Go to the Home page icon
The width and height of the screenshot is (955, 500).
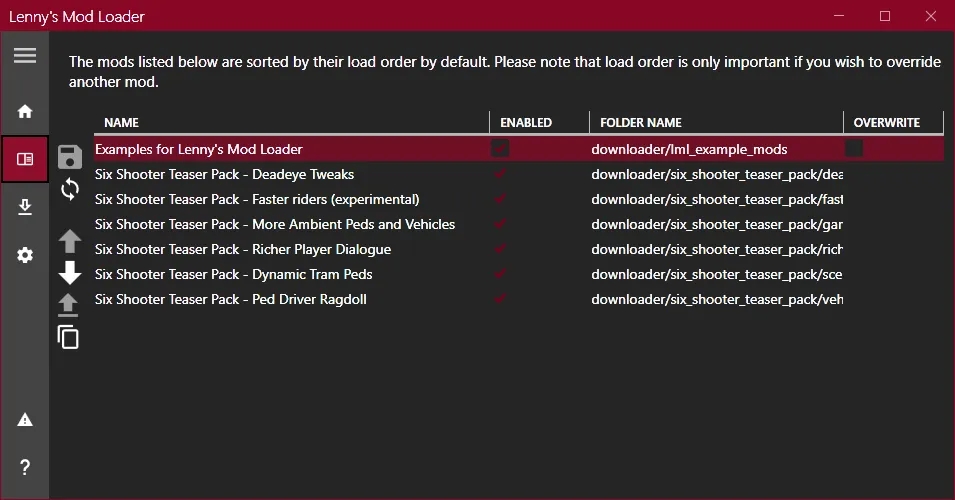point(25,111)
